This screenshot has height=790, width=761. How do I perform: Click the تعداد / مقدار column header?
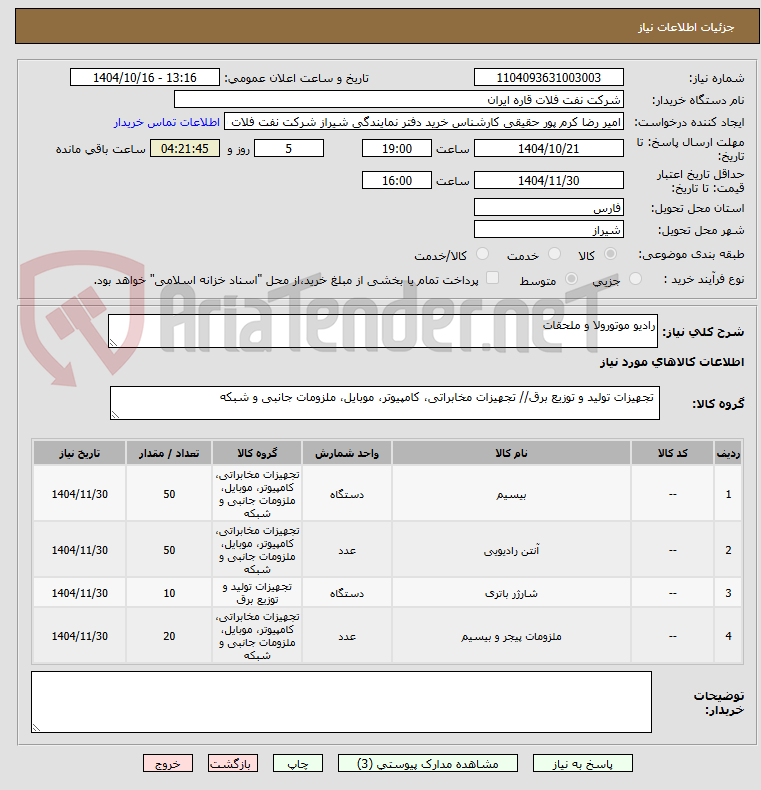169,453
